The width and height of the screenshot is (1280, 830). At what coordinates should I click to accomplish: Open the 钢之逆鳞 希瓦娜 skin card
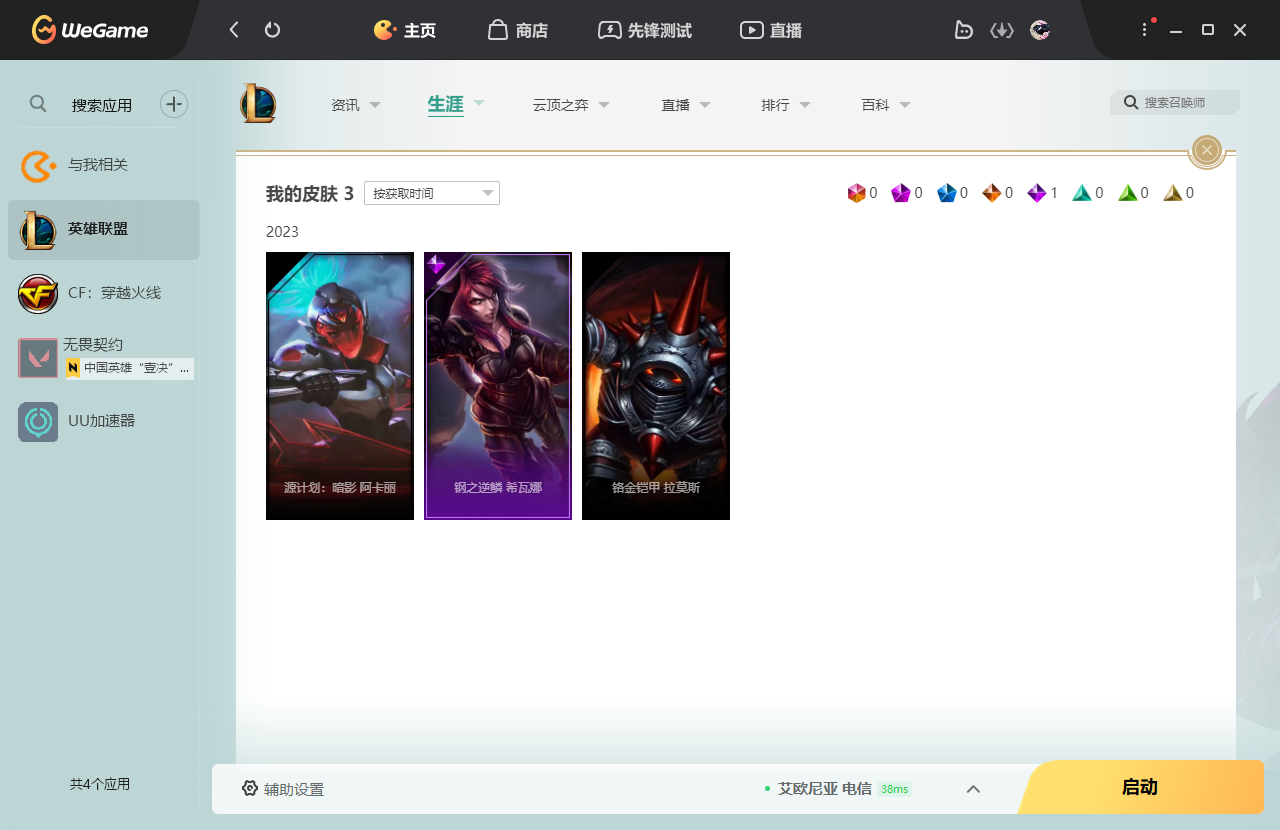[498, 386]
